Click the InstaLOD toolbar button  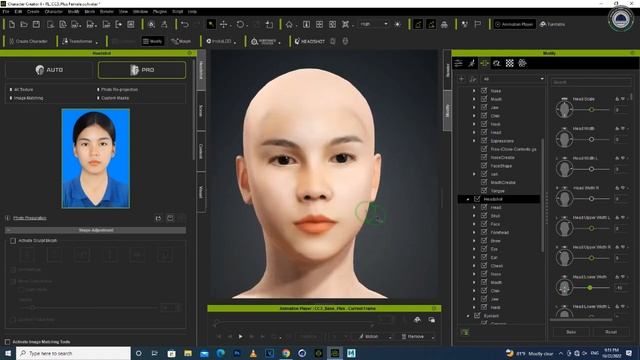pyautogui.click(x=219, y=41)
